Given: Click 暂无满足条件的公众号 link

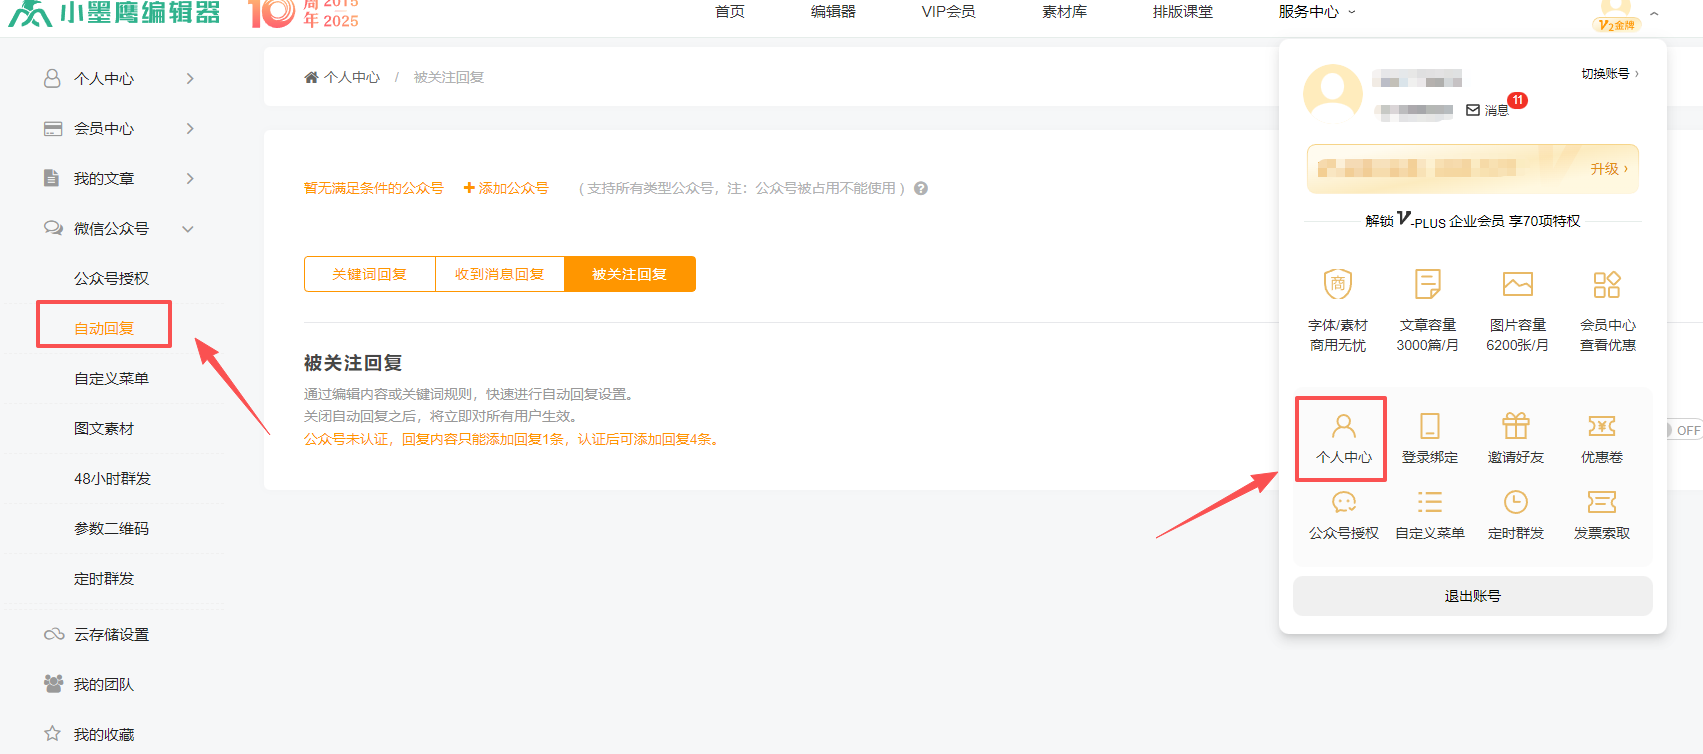Looking at the screenshot, I should [374, 188].
